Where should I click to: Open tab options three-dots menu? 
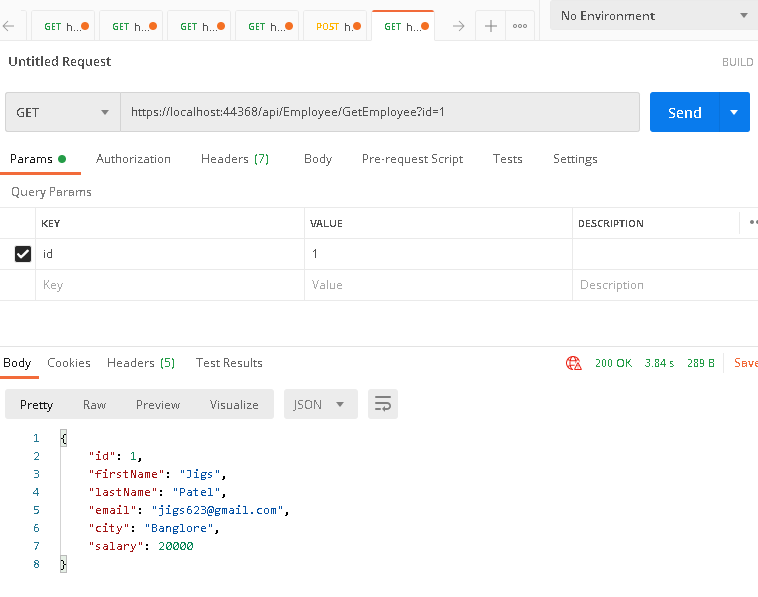point(520,26)
